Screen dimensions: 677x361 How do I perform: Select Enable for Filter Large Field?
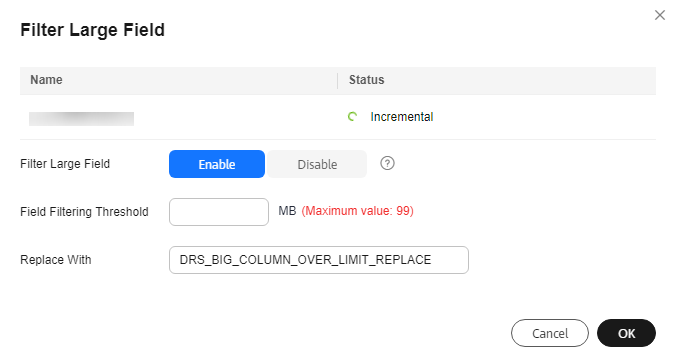[x=217, y=164]
